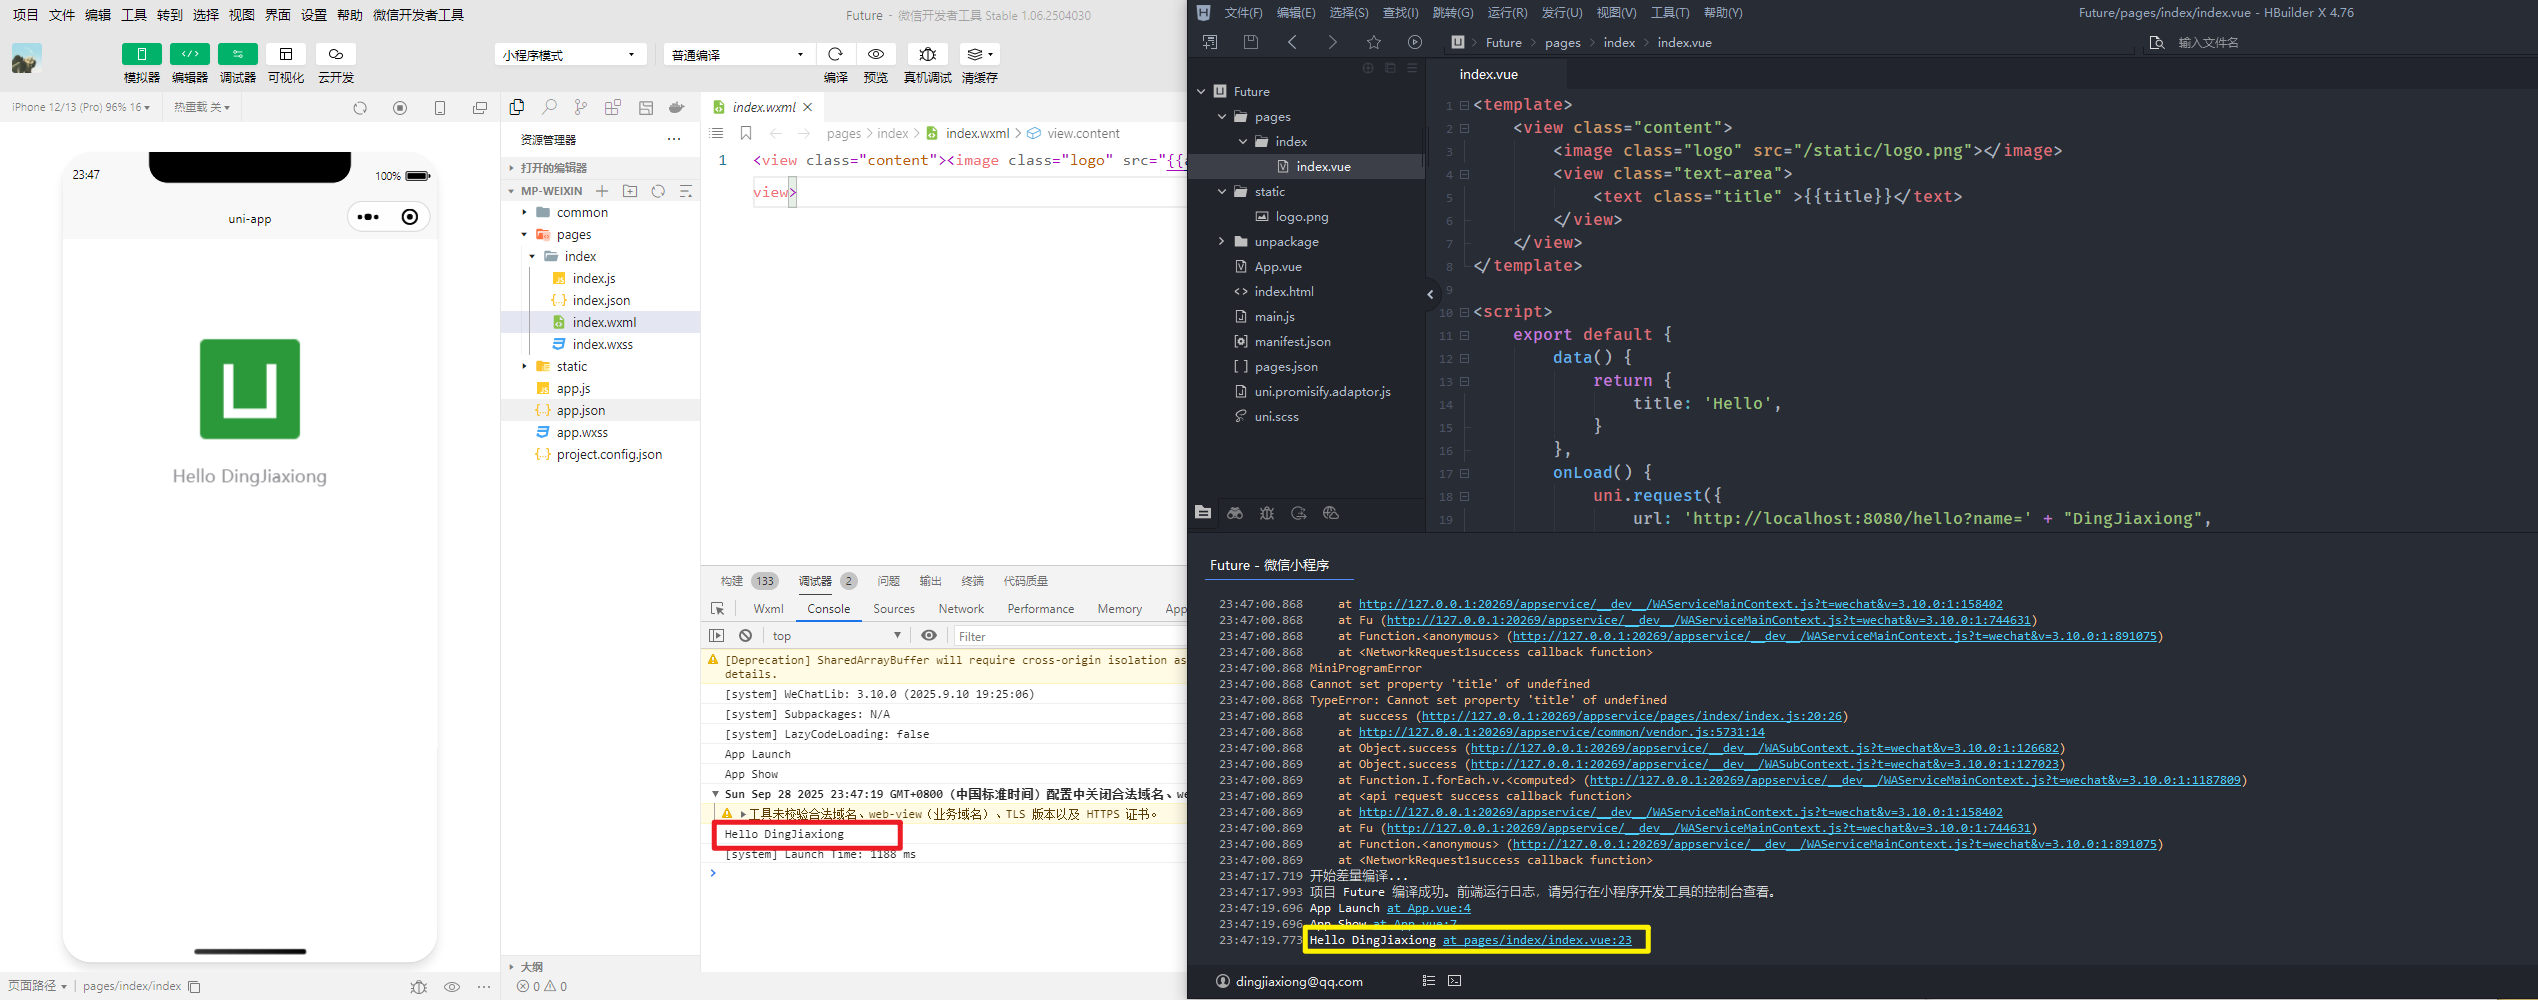Close the index.wxml editor tab
The height and width of the screenshot is (1000, 2538).
pyautogui.click(x=808, y=107)
